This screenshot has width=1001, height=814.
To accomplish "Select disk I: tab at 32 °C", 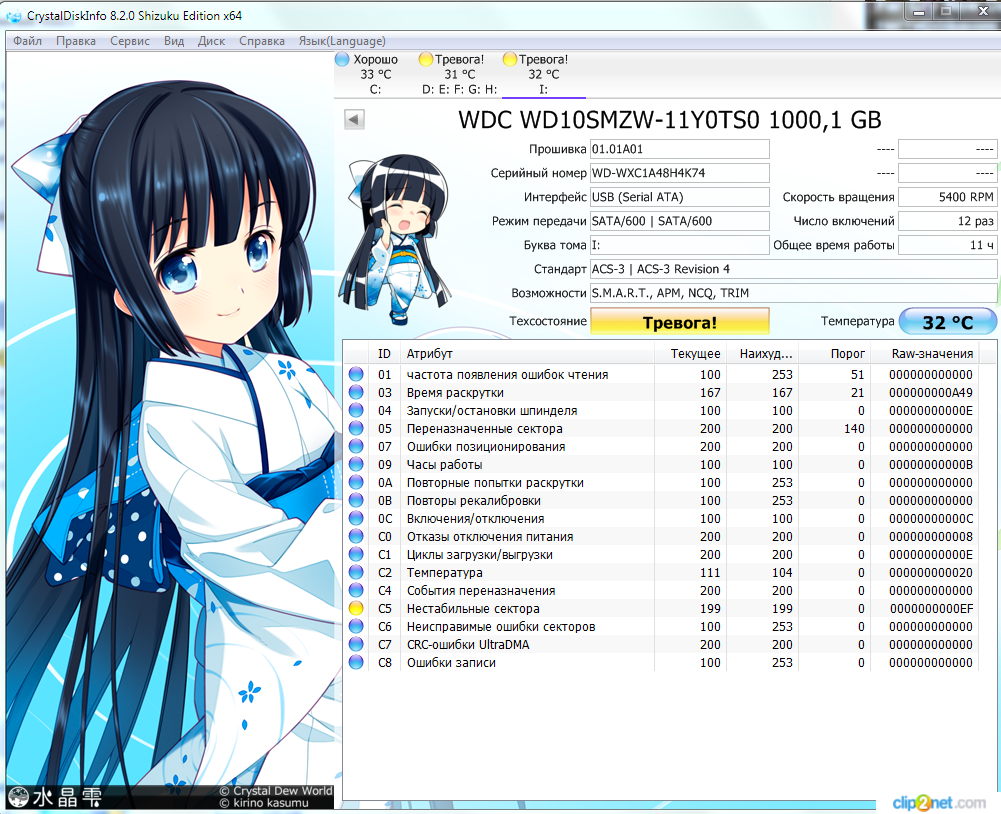I will click(543, 74).
